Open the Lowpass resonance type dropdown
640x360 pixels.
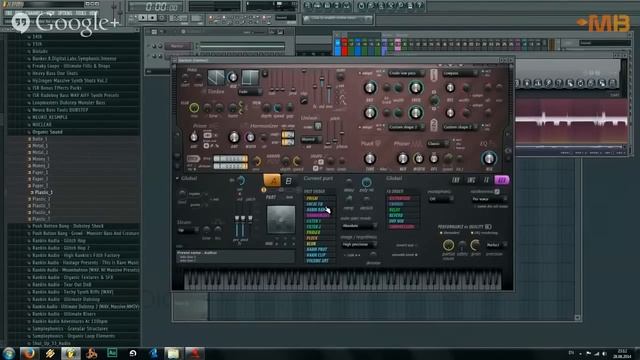(460, 73)
